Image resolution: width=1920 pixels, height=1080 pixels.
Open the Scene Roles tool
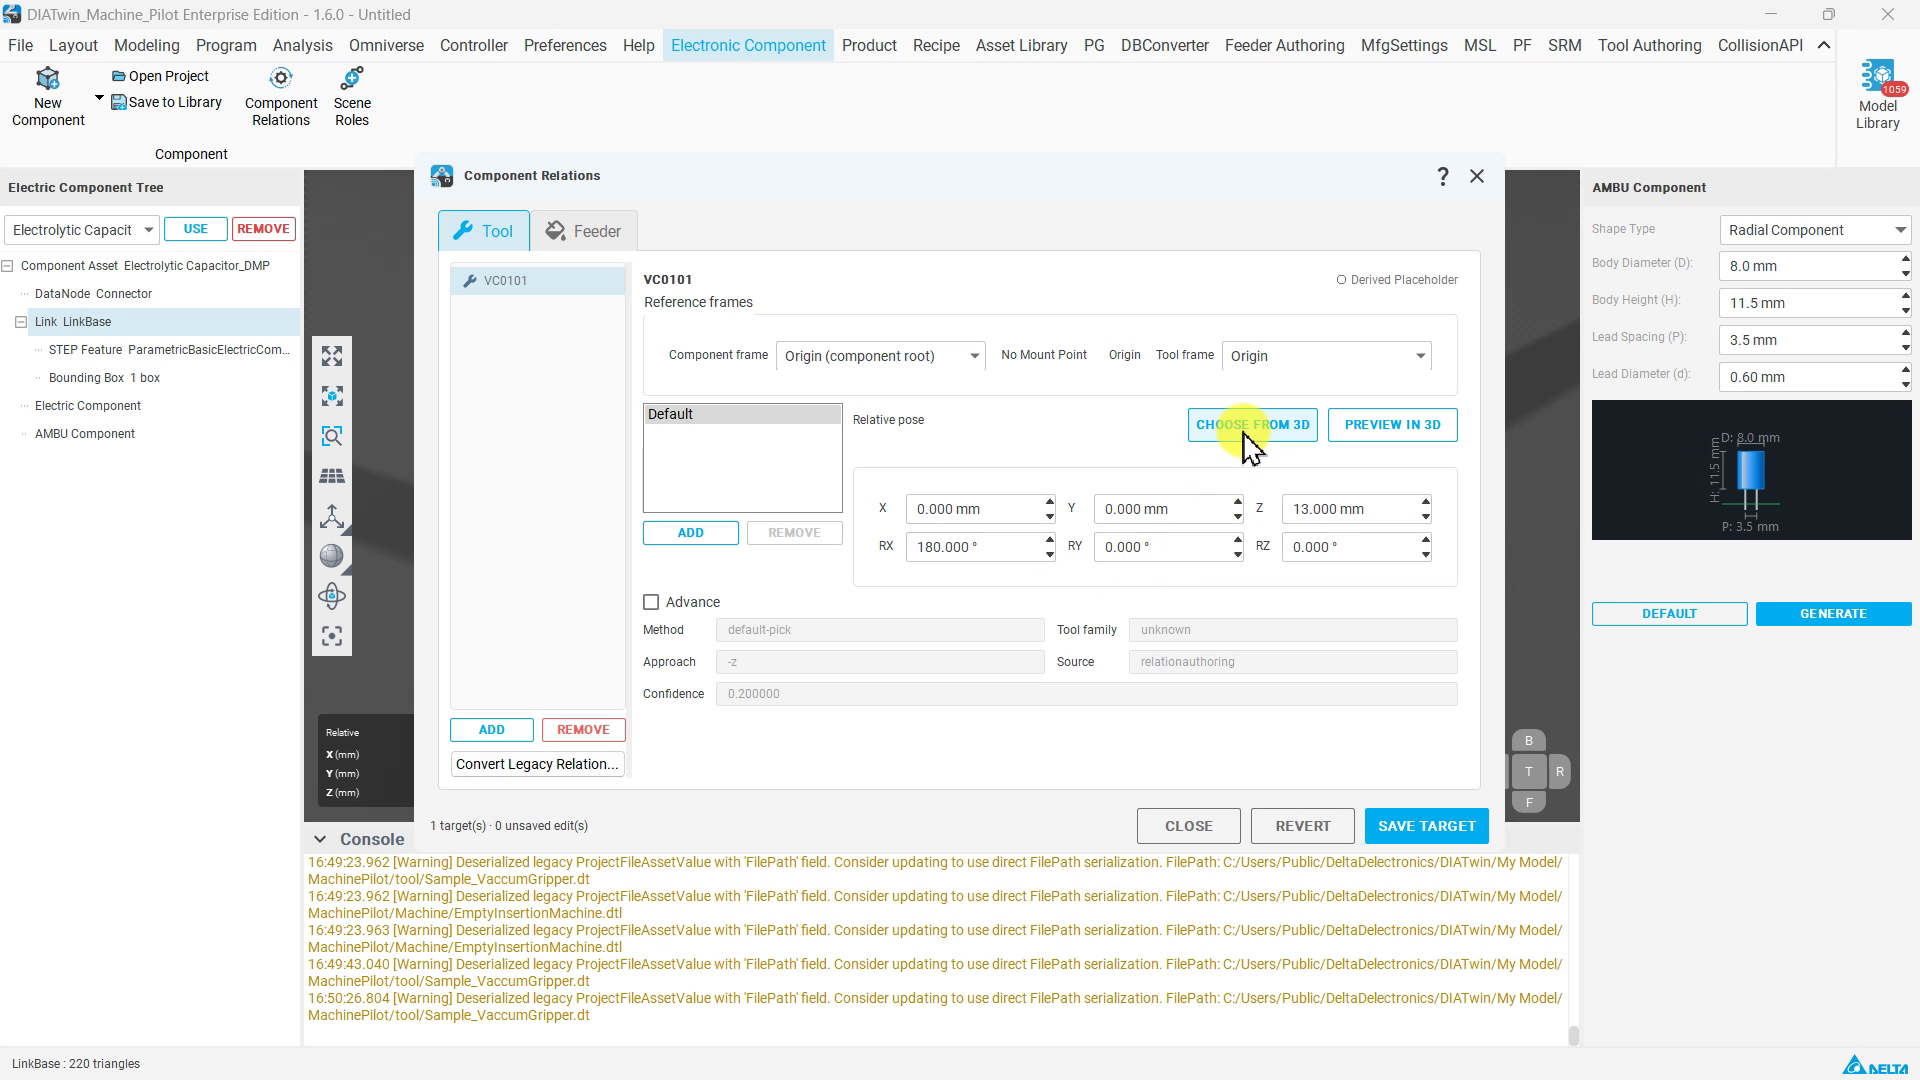click(352, 98)
